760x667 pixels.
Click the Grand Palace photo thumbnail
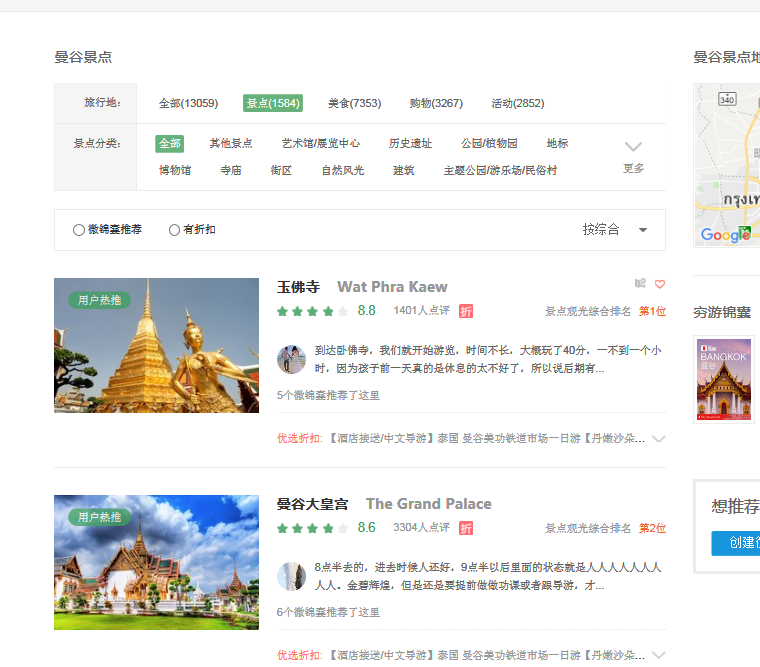click(156, 562)
